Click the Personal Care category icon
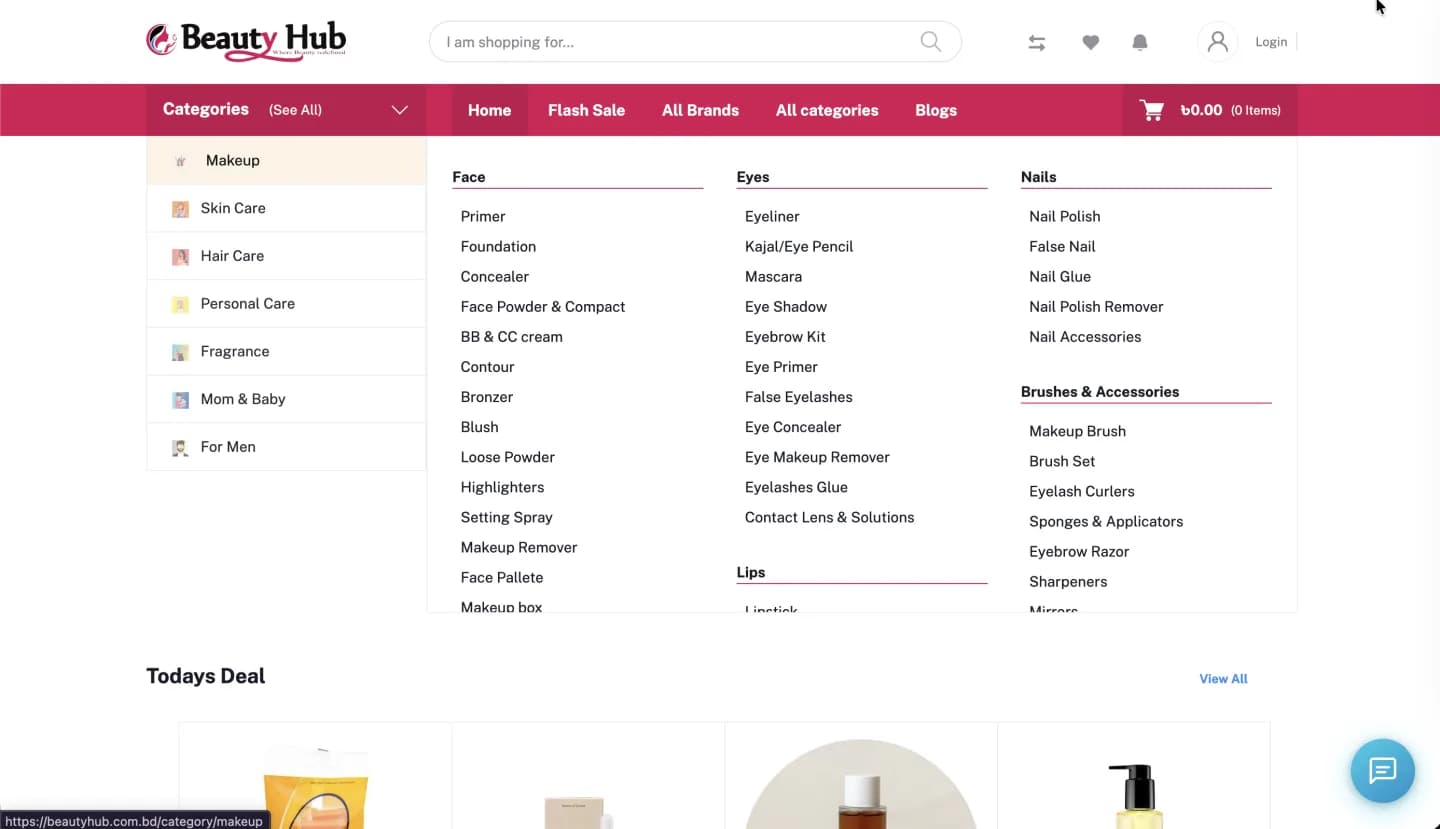Image resolution: width=1440 pixels, height=829 pixels. 180,305
